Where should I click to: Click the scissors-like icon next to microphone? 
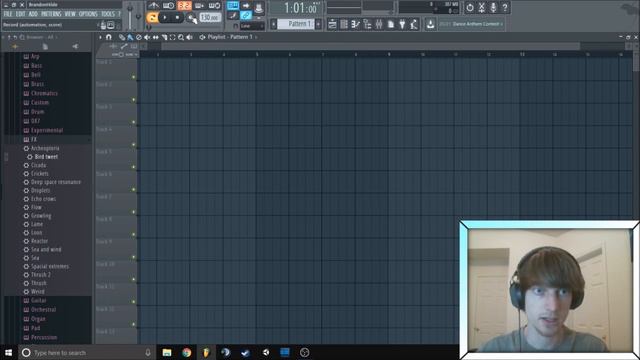[482, 7]
